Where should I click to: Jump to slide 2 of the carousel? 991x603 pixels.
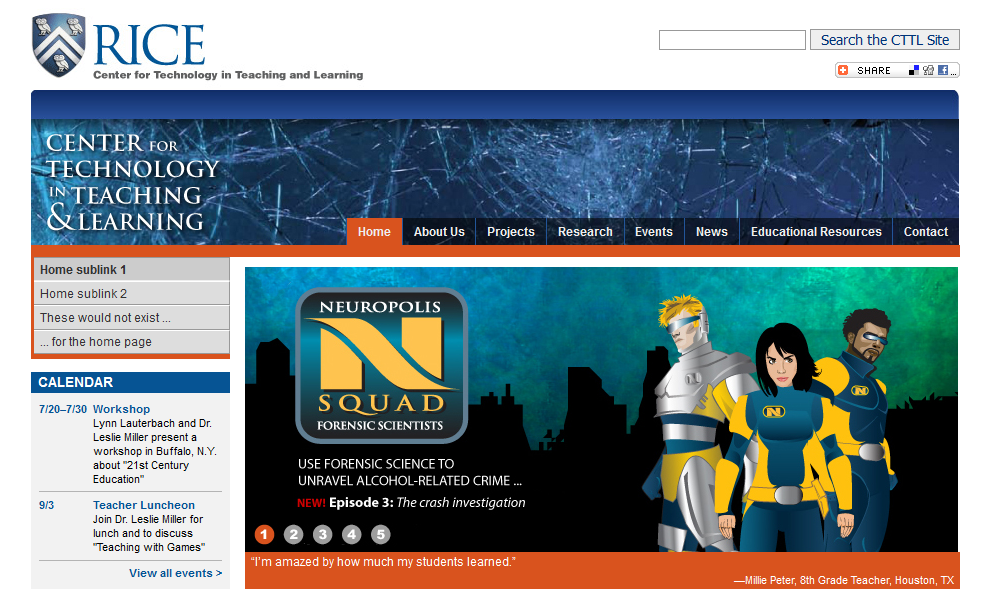[x=293, y=535]
